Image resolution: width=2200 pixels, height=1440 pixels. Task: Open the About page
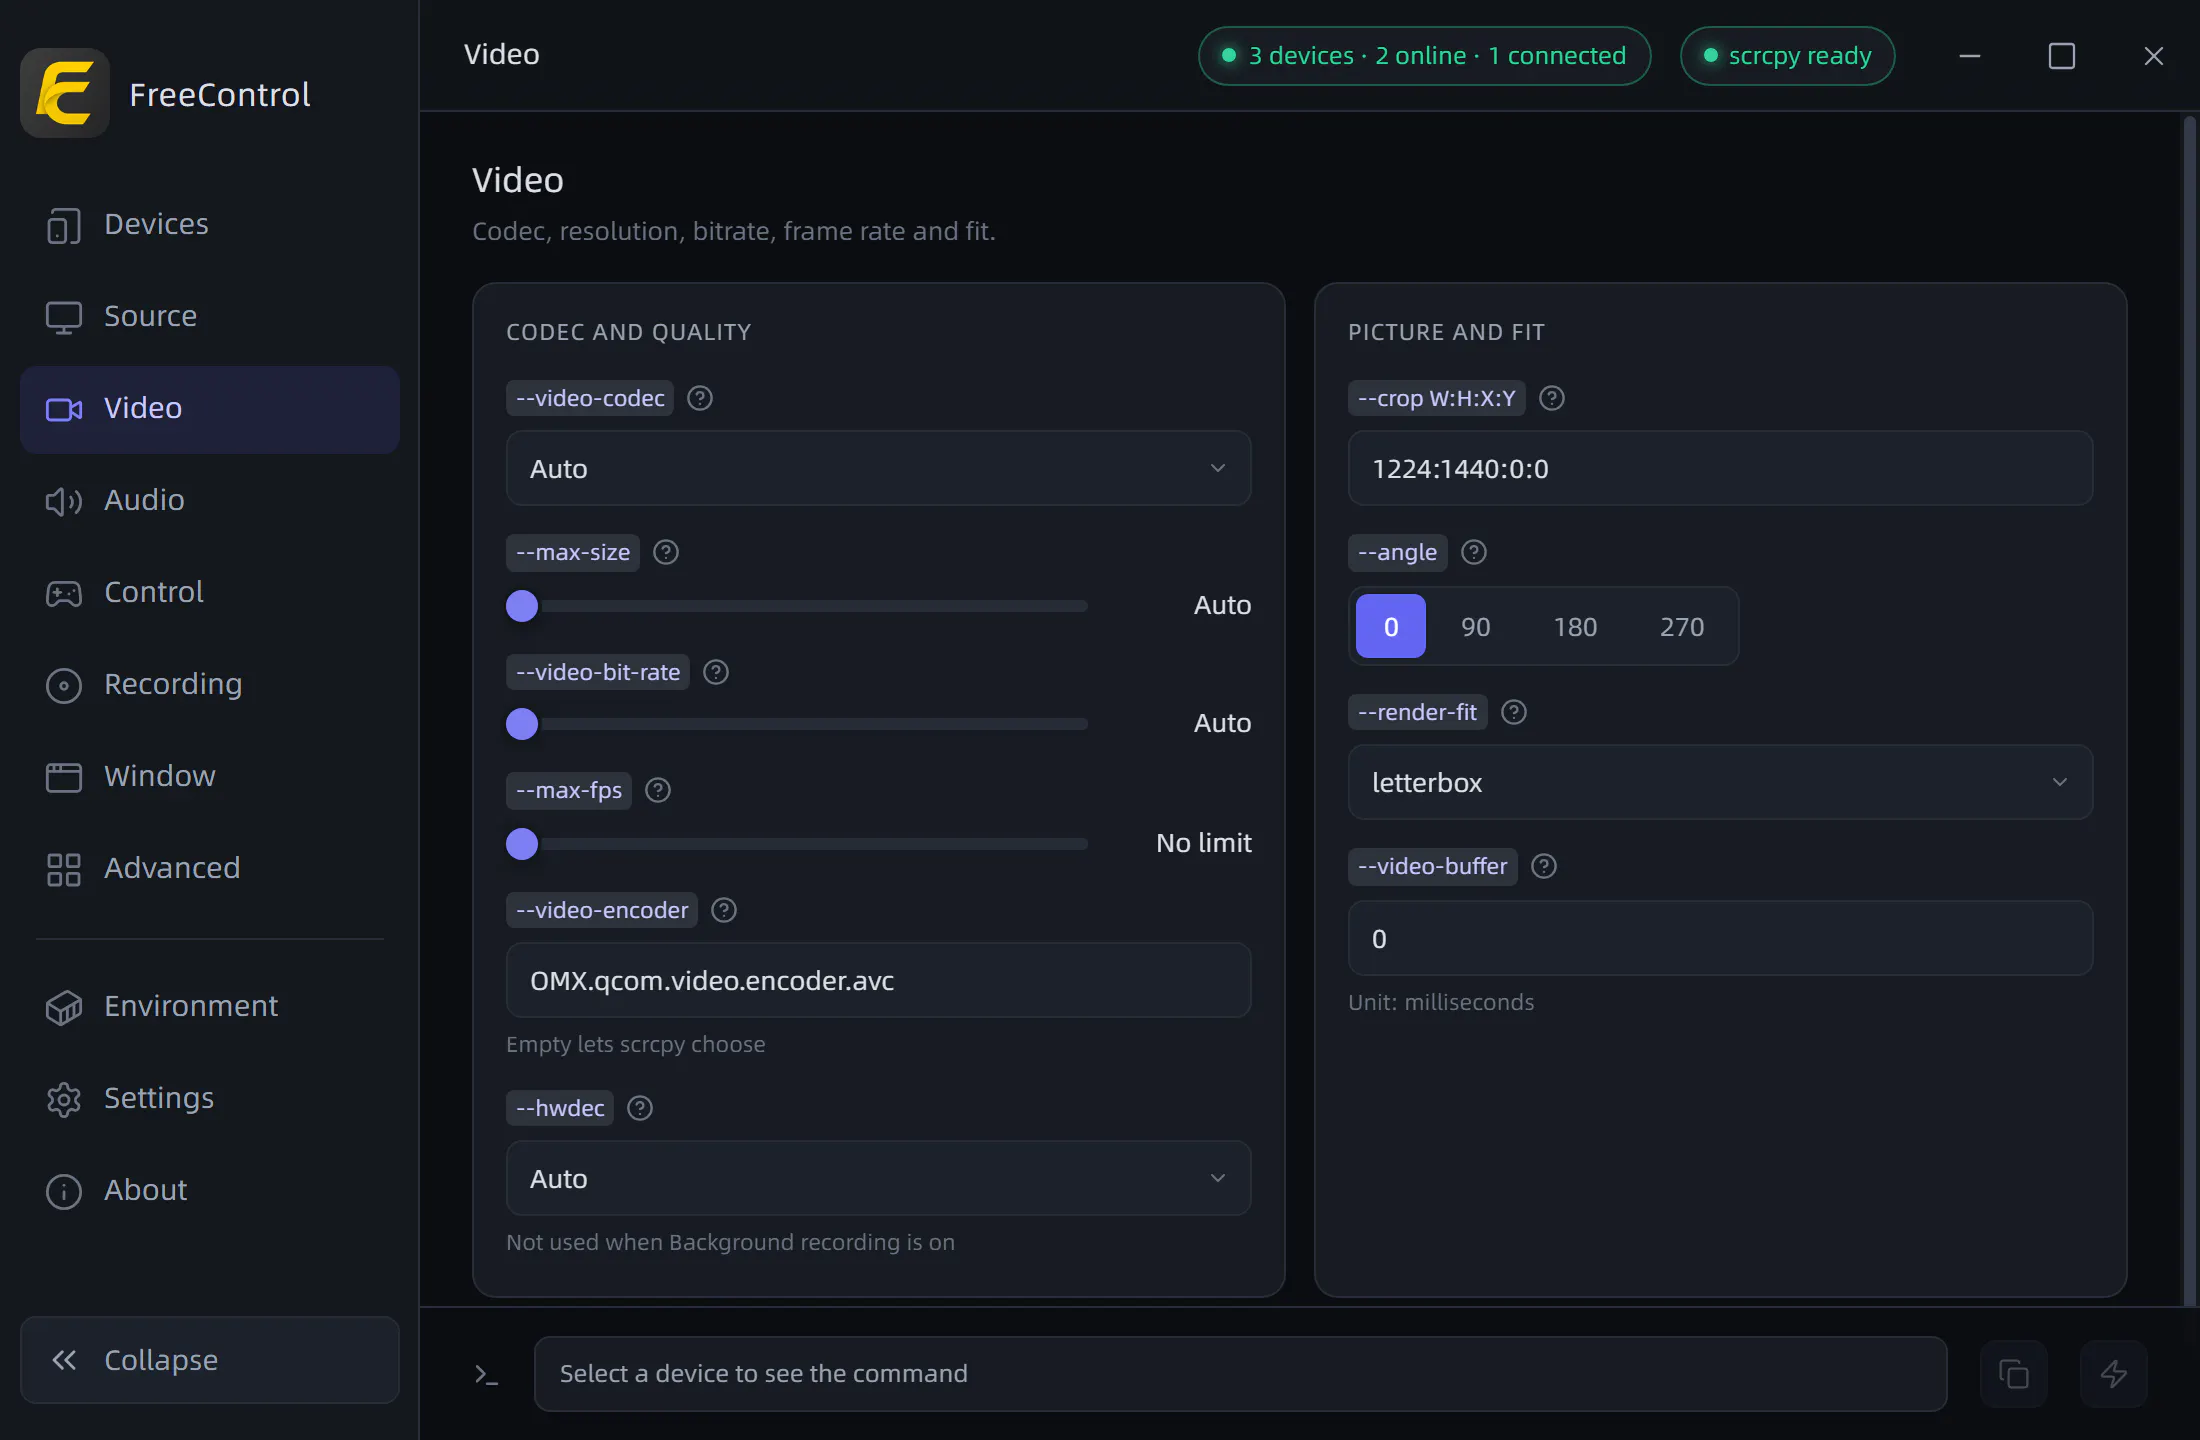click(x=210, y=1190)
